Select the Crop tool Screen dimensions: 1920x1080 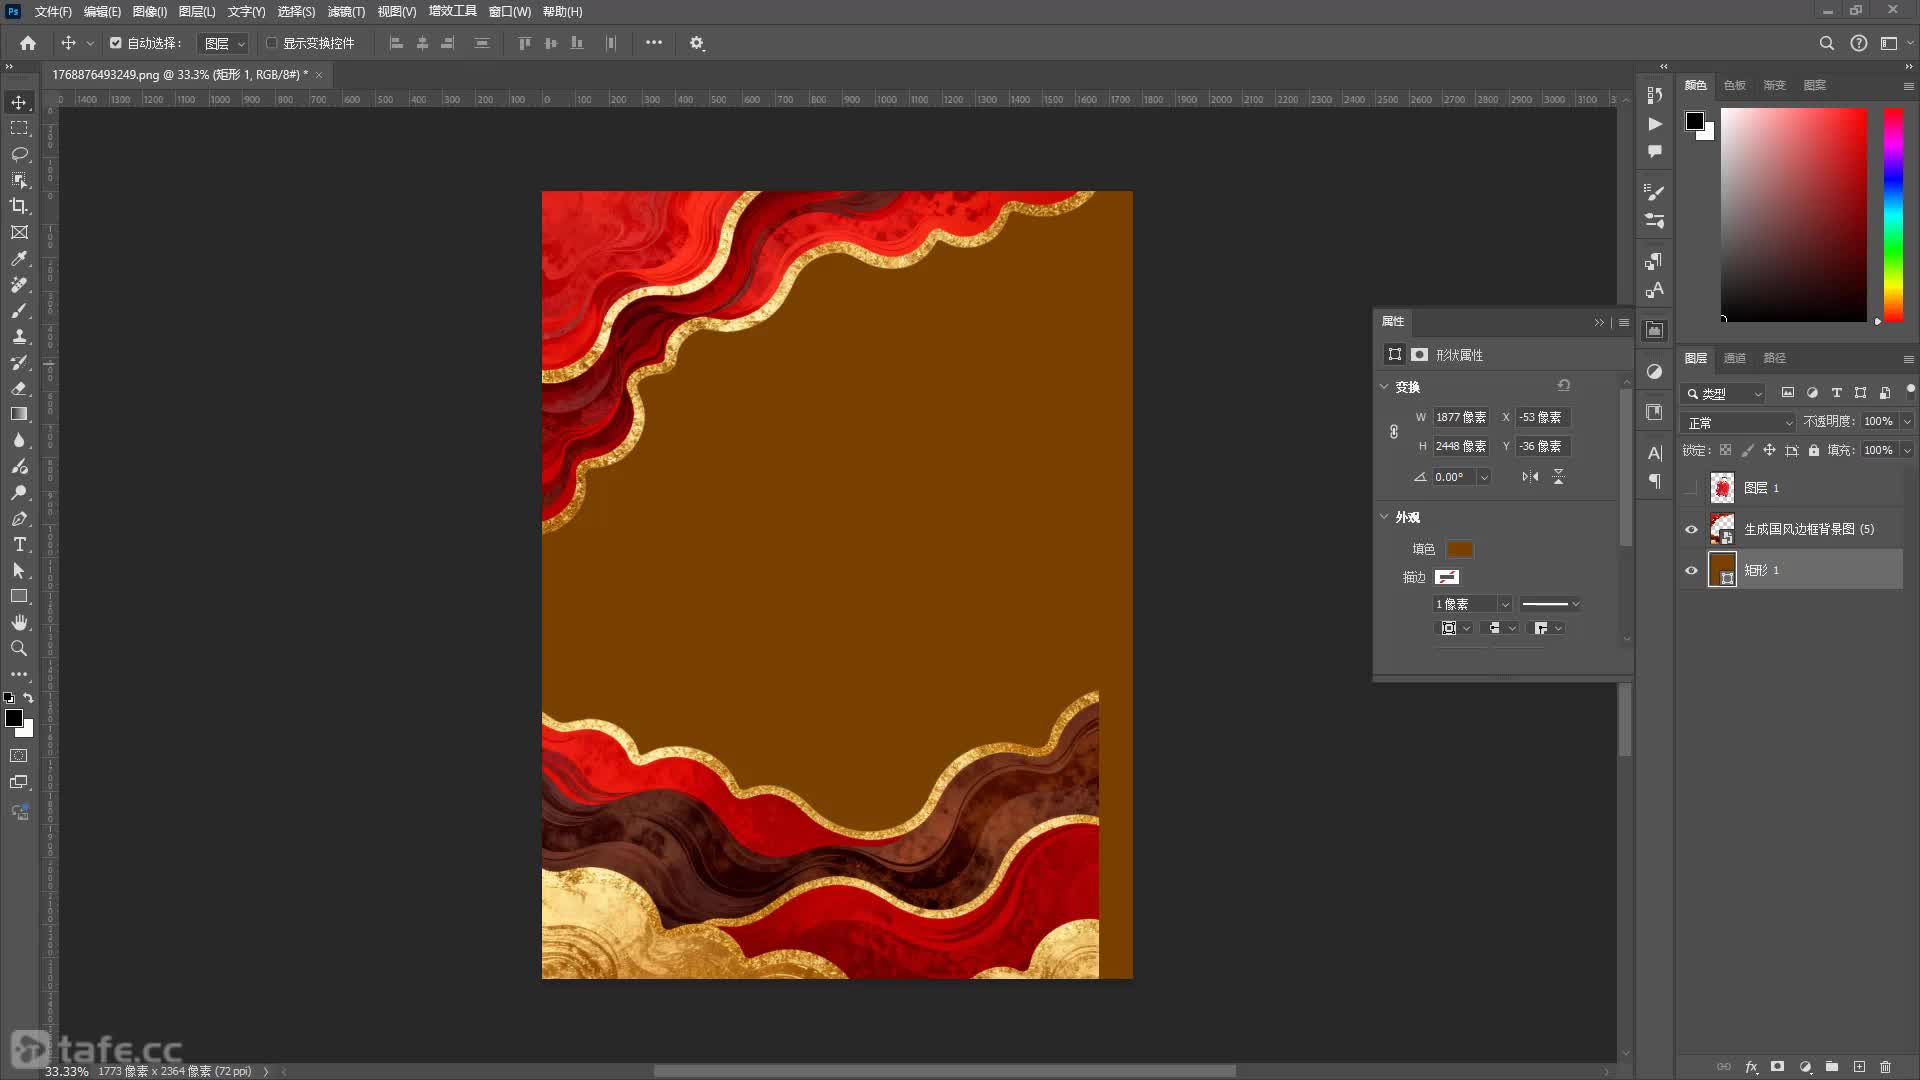point(19,206)
